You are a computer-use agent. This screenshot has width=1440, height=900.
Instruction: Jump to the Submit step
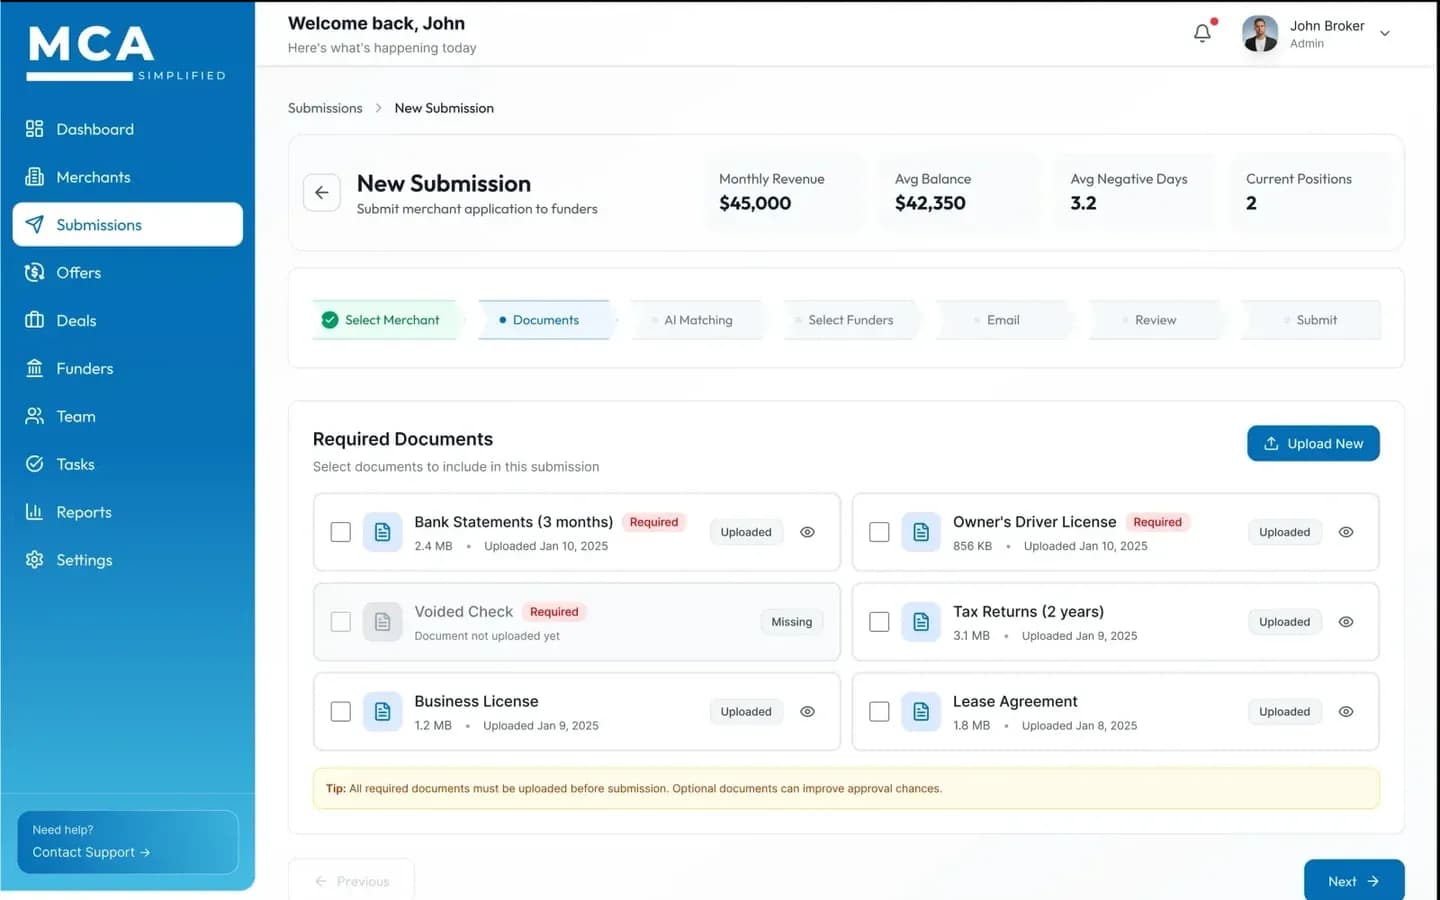pyautogui.click(x=1311, y=320)
